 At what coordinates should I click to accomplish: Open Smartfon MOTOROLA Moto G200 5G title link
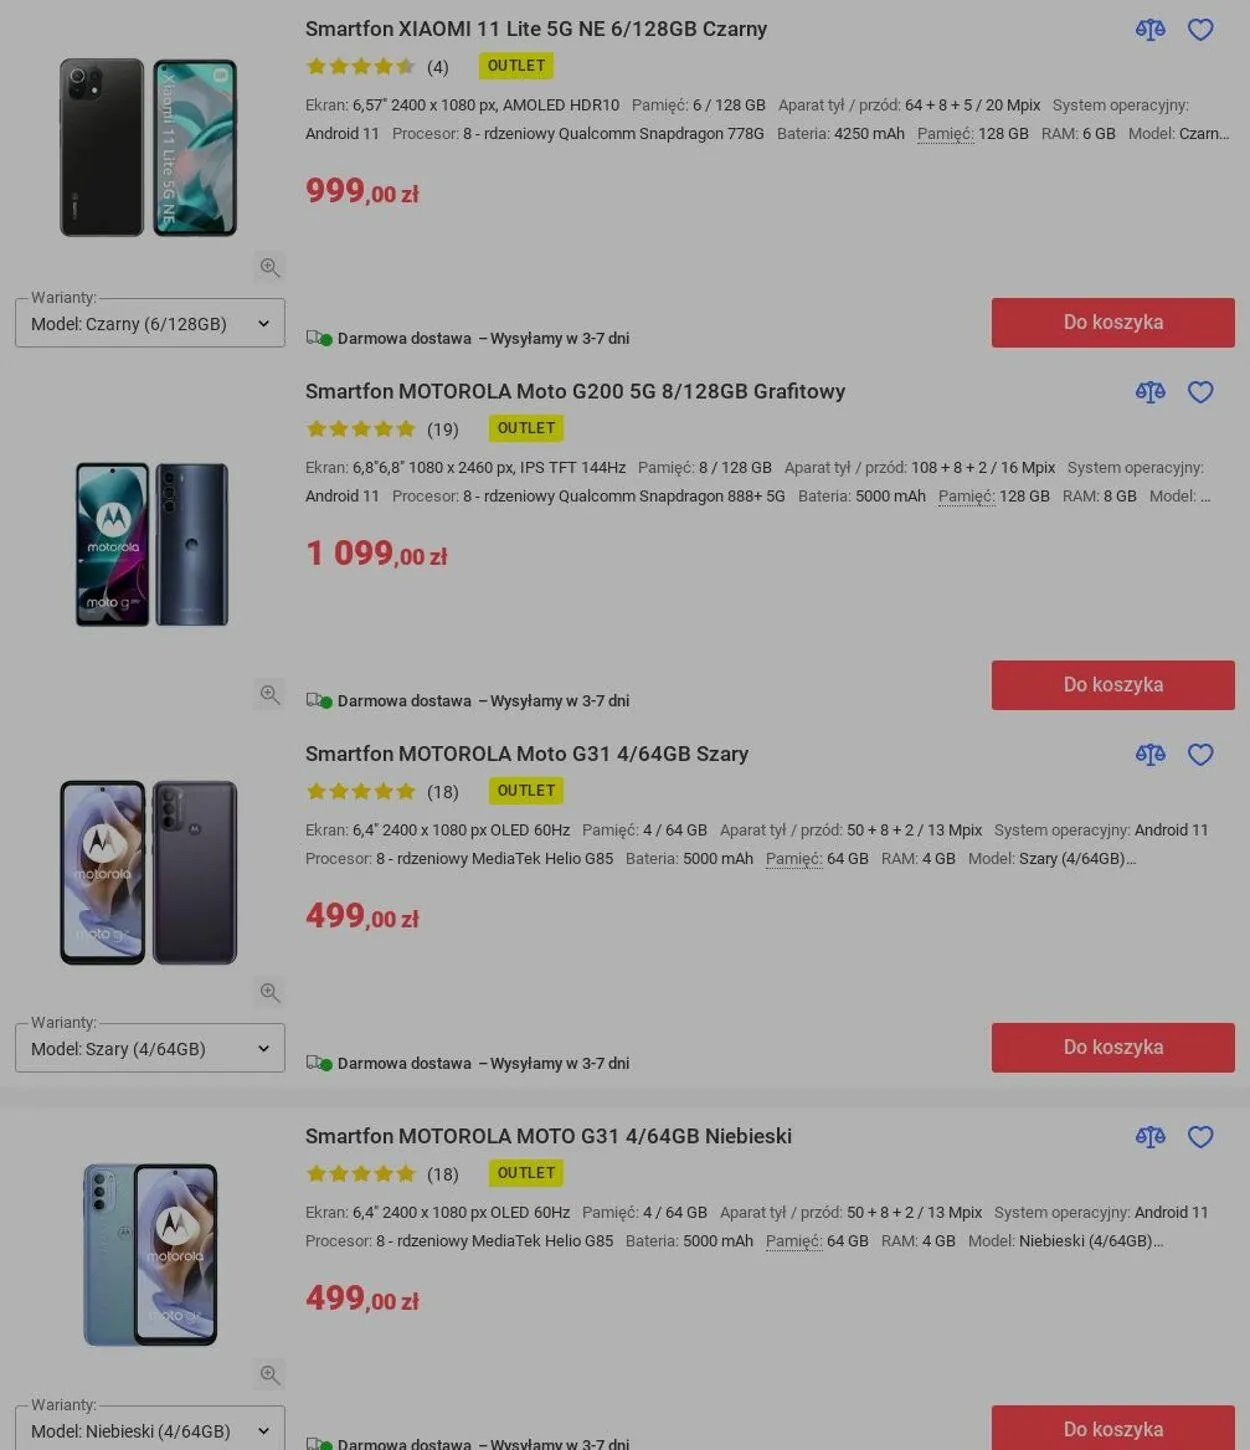575,392
